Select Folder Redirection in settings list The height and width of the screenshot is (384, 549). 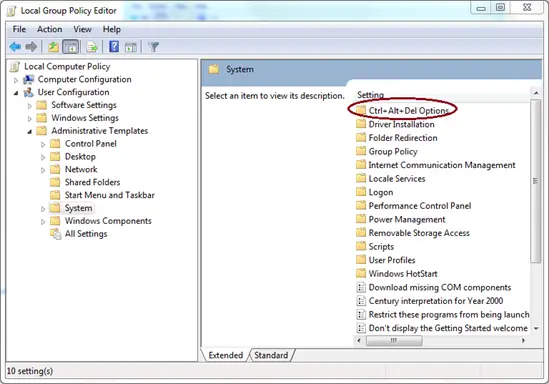coord(403,138)
